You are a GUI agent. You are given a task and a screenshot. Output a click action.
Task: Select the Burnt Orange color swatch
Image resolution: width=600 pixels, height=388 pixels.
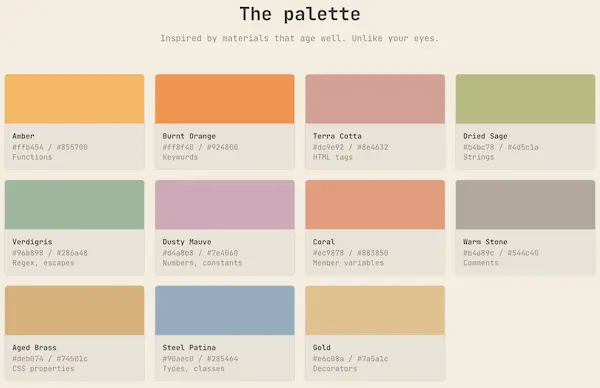click(x=225, y=99)
